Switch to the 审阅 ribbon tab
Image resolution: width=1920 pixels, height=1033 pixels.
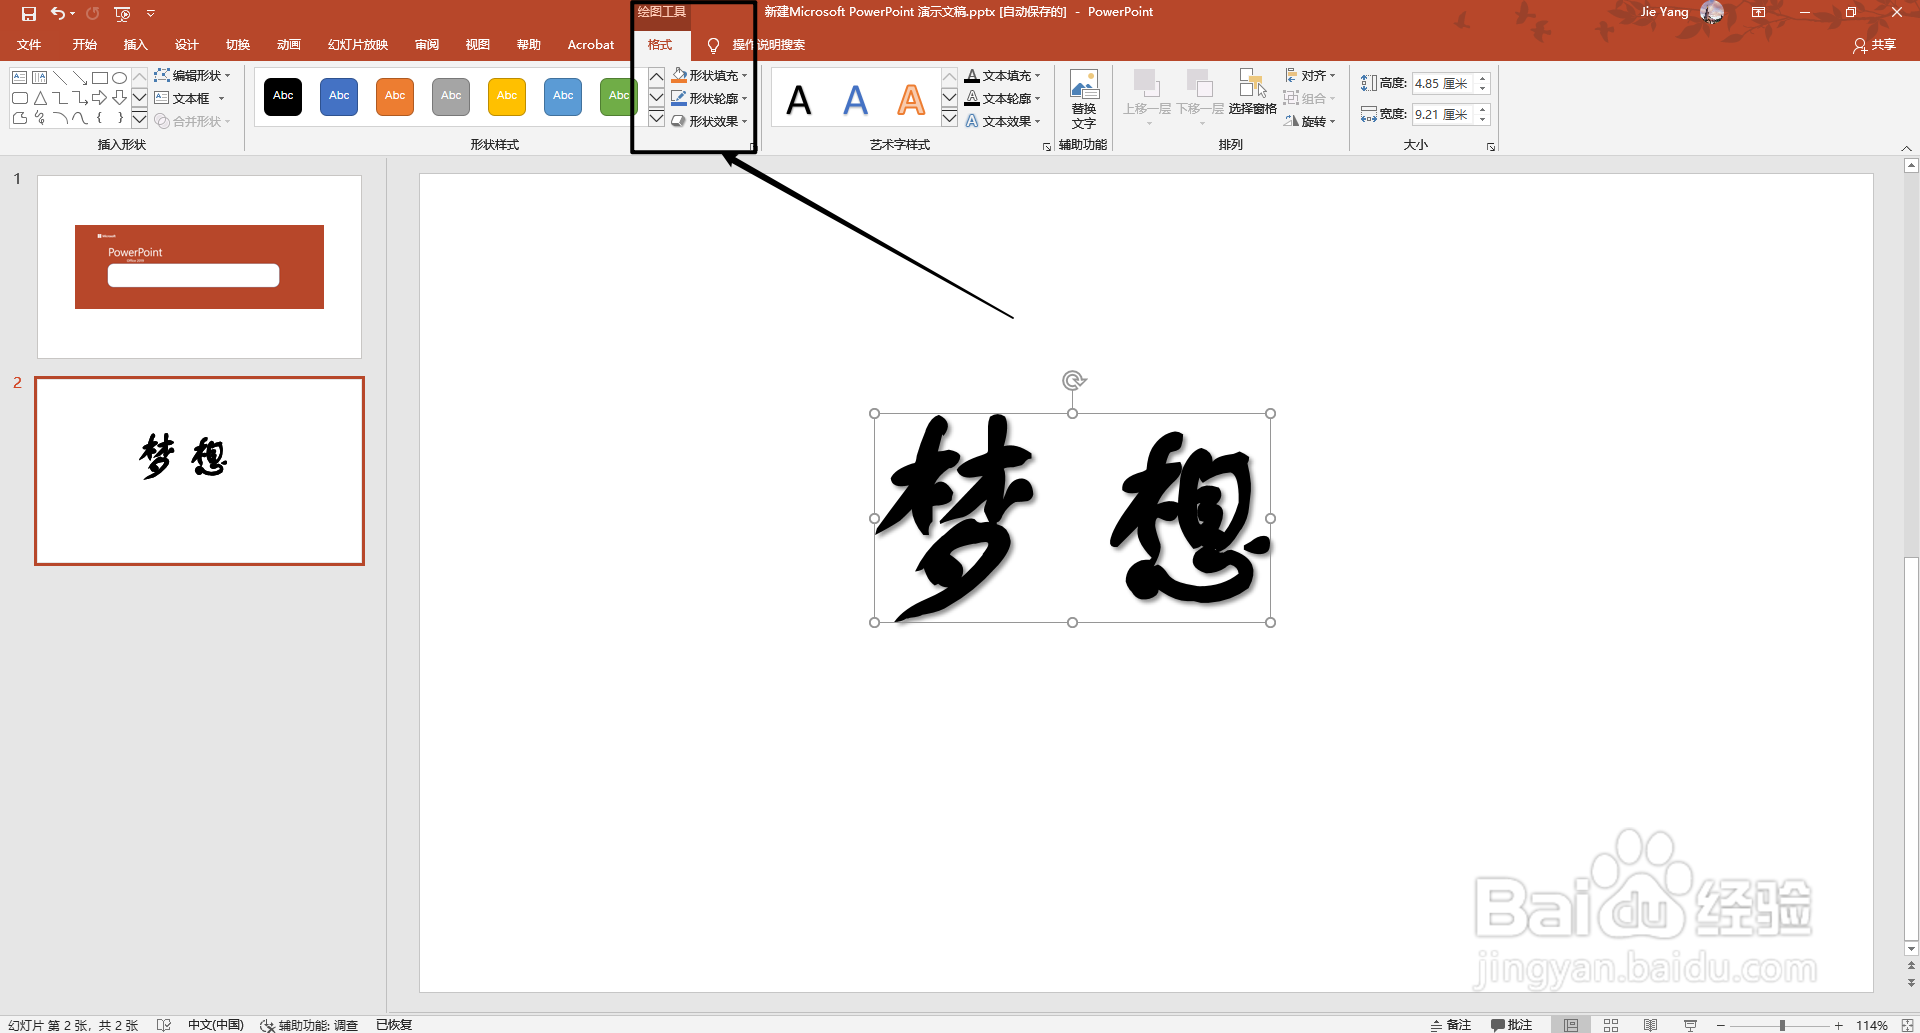[x=426, y=44]
